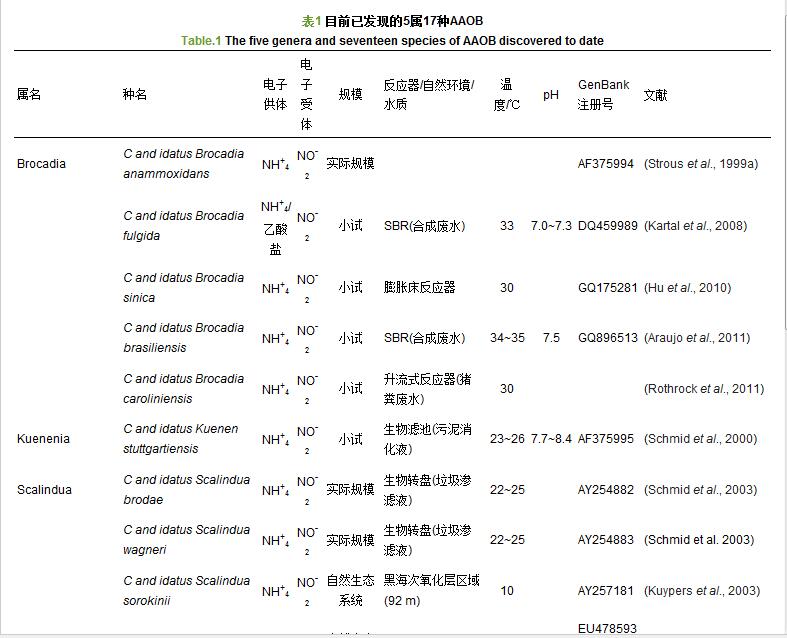
Task: Click the Scalindua genus cell
Action: tap(44, 490)
